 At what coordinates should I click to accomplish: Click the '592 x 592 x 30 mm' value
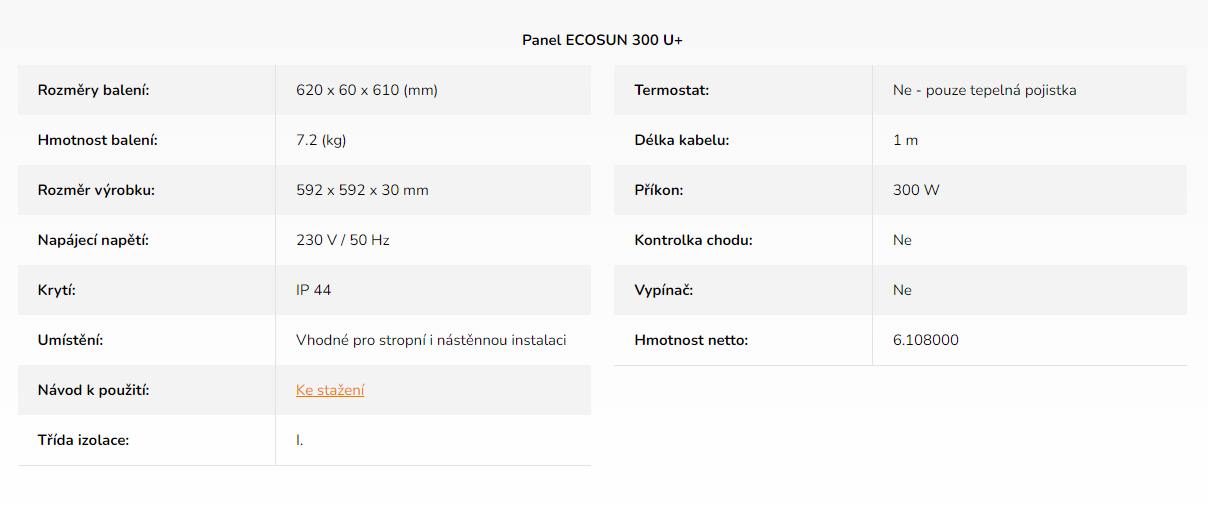click(362, 190)
